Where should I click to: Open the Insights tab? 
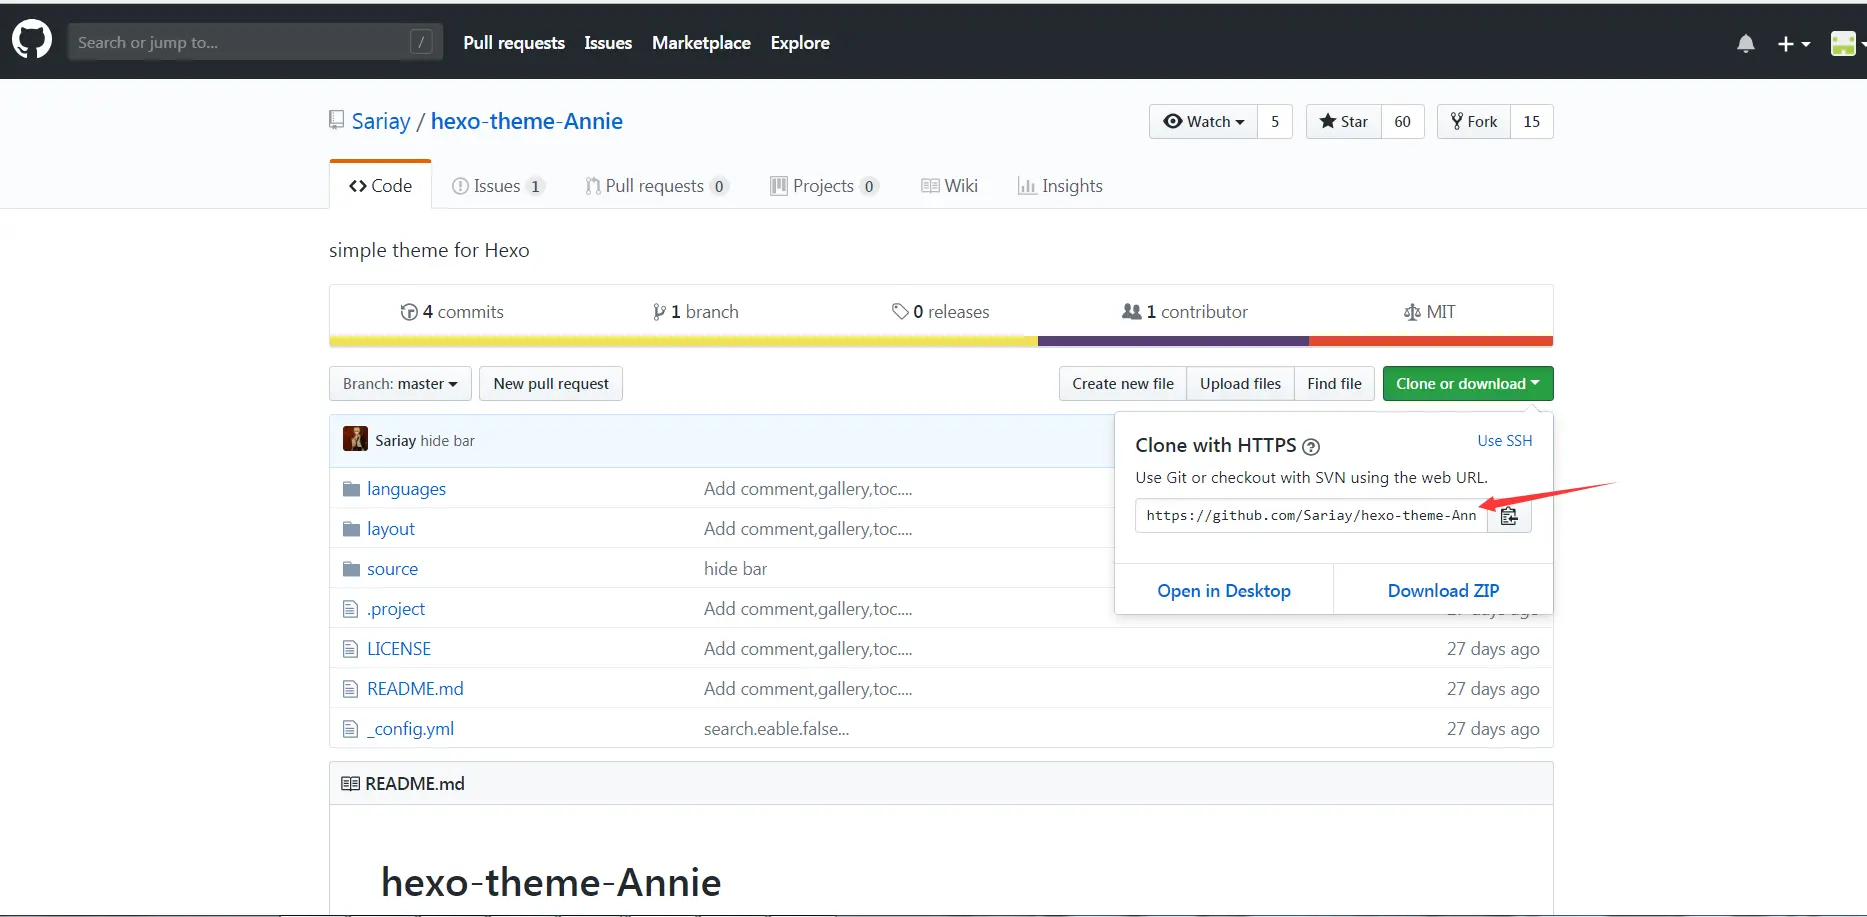coord(1060,186)
